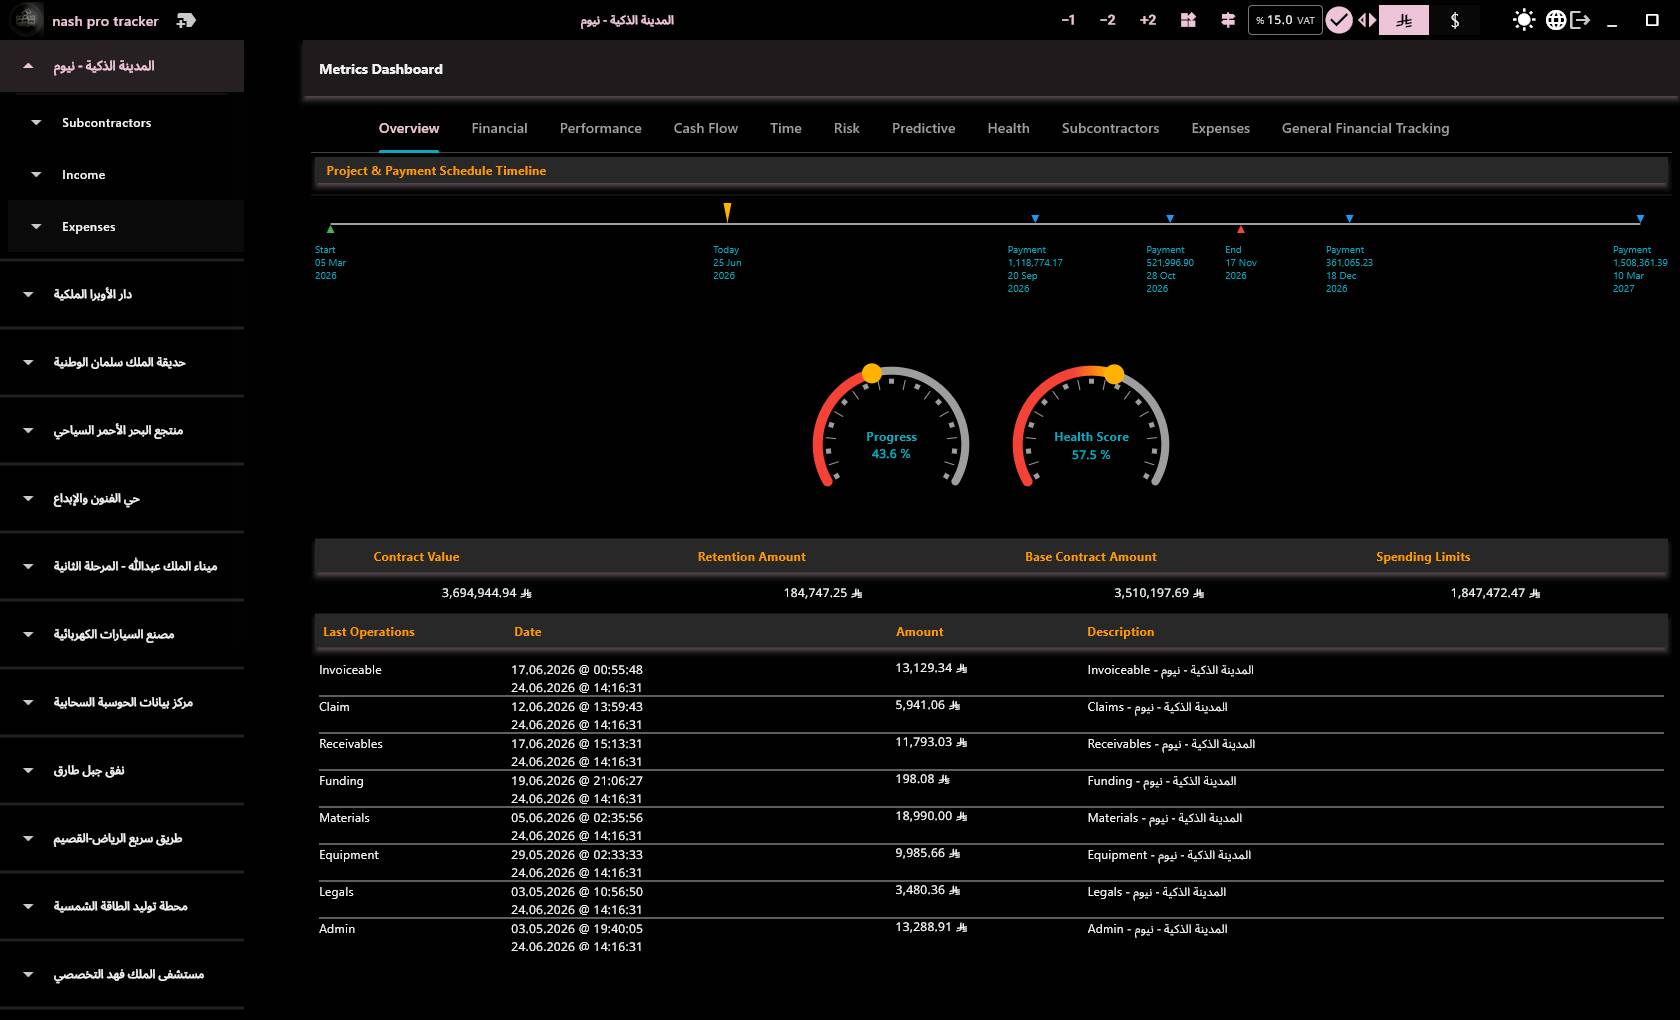Click the add new project tag icon
The image size is (1680, 1020).
coord(186,20)
